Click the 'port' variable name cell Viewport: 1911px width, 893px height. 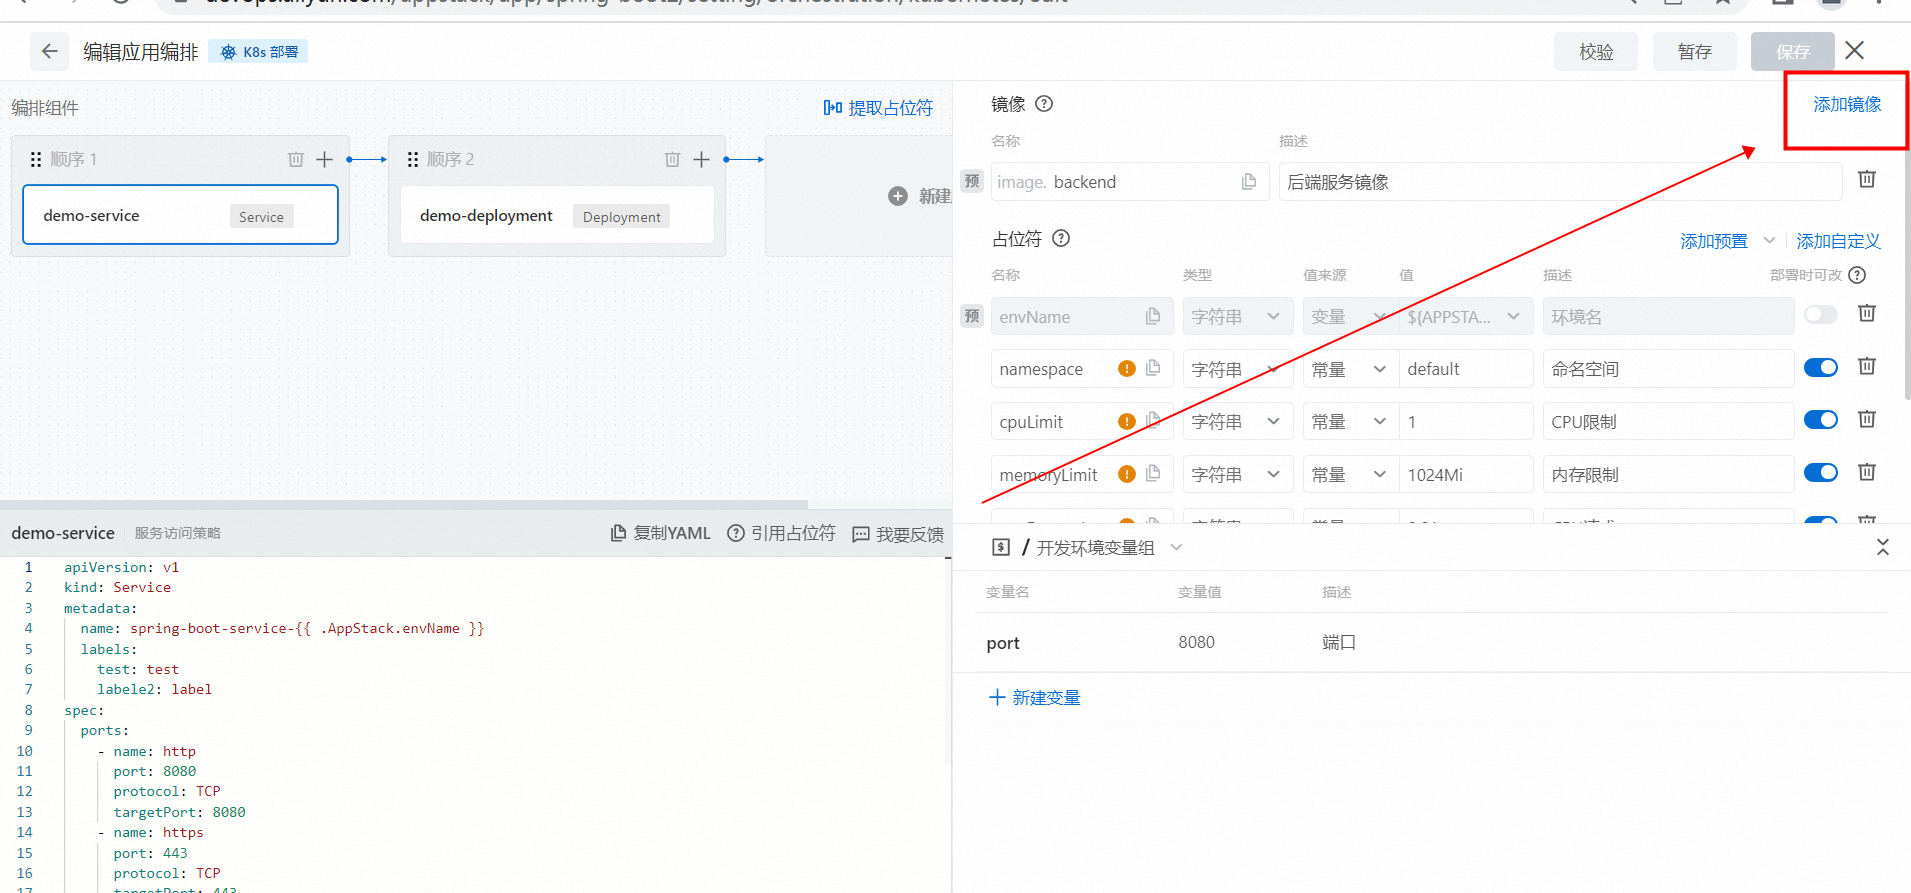tap(1003, 643)
